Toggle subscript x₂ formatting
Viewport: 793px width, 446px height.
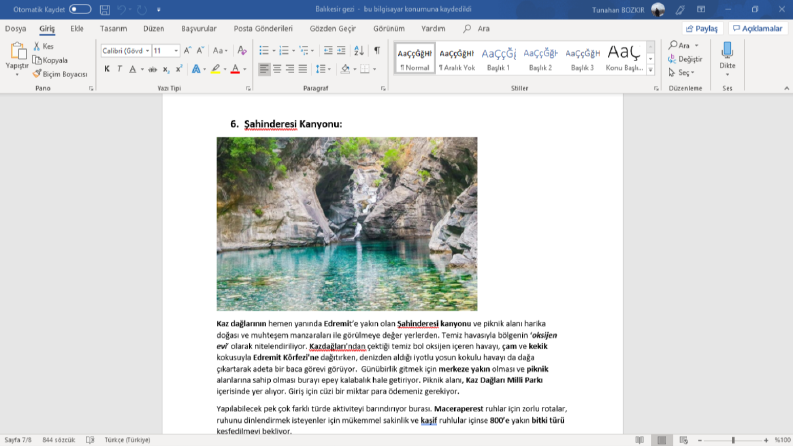click(166, 69)
